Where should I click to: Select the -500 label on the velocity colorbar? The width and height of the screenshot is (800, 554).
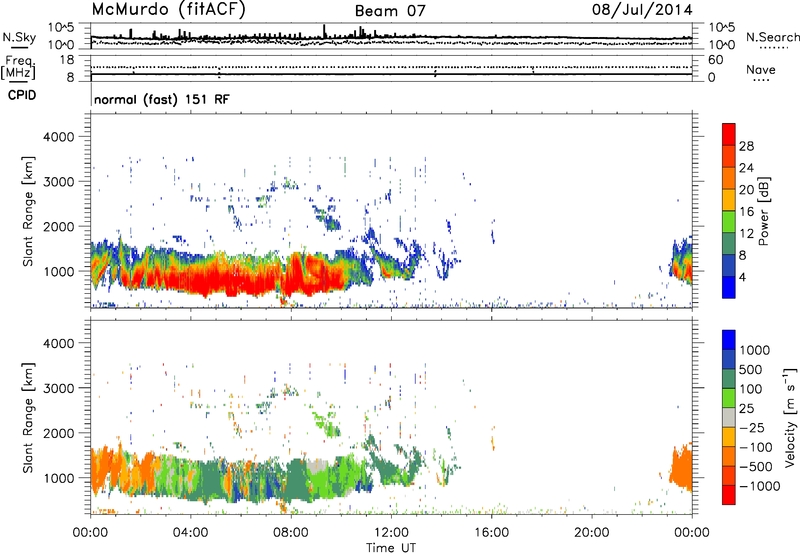756,466
